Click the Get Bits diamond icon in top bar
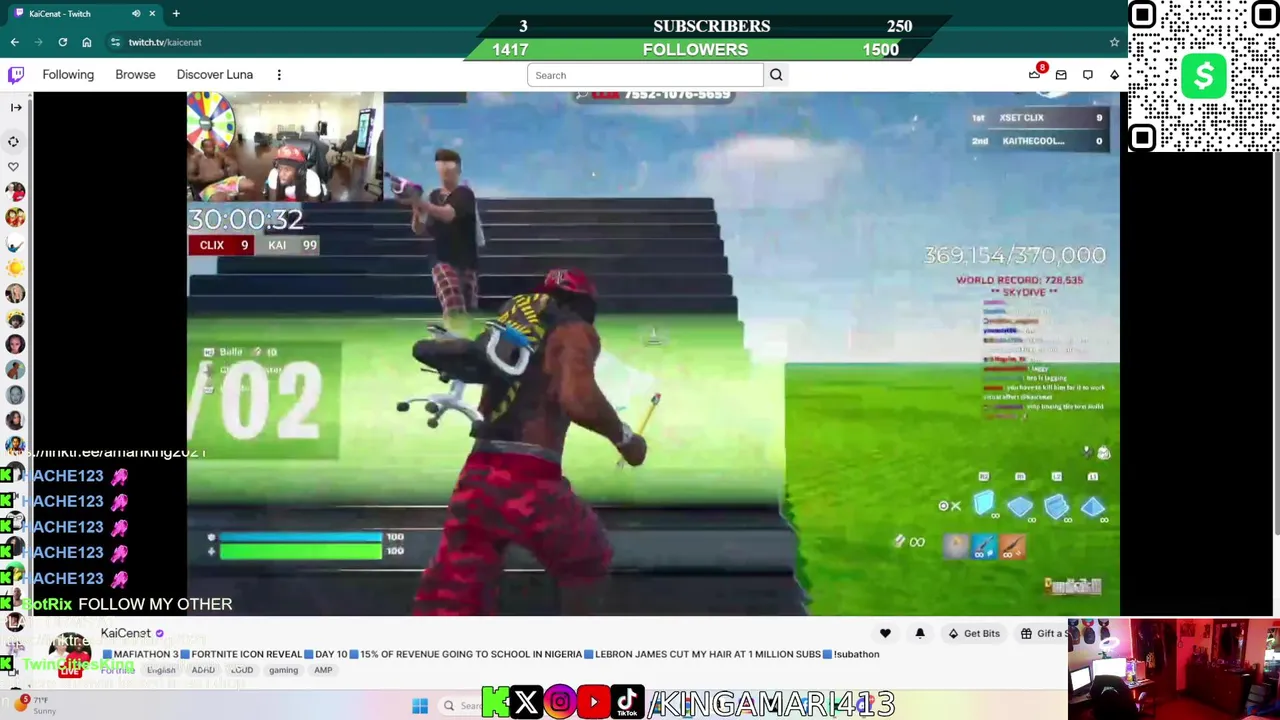 [1114, 75]
